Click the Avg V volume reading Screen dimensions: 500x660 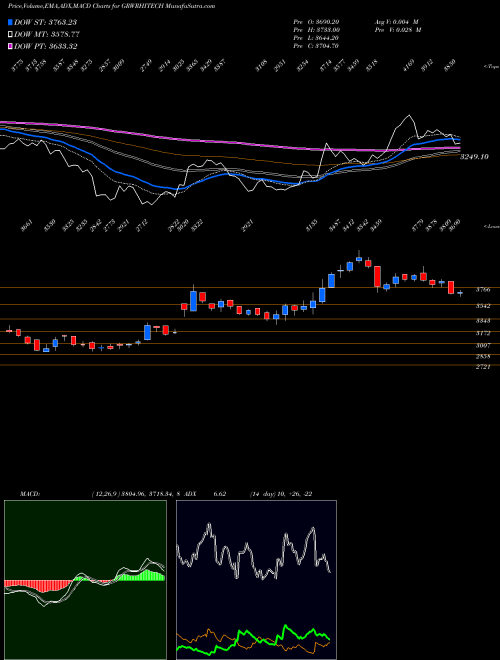pos(398,21)
